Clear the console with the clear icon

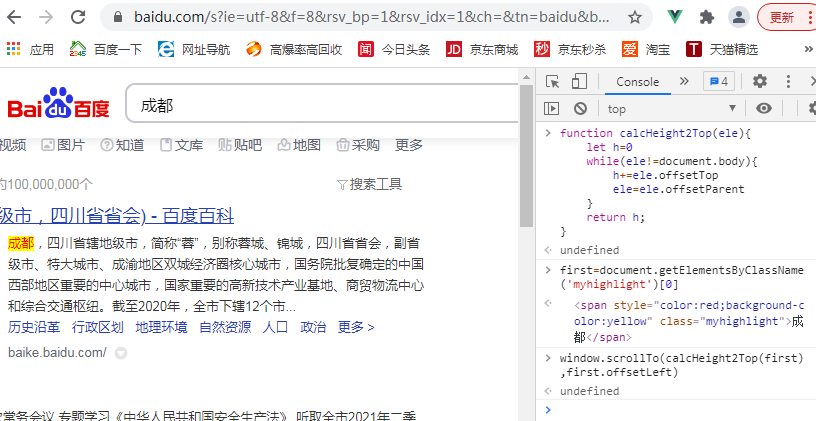pyautogui.click(x=580, y=108)
